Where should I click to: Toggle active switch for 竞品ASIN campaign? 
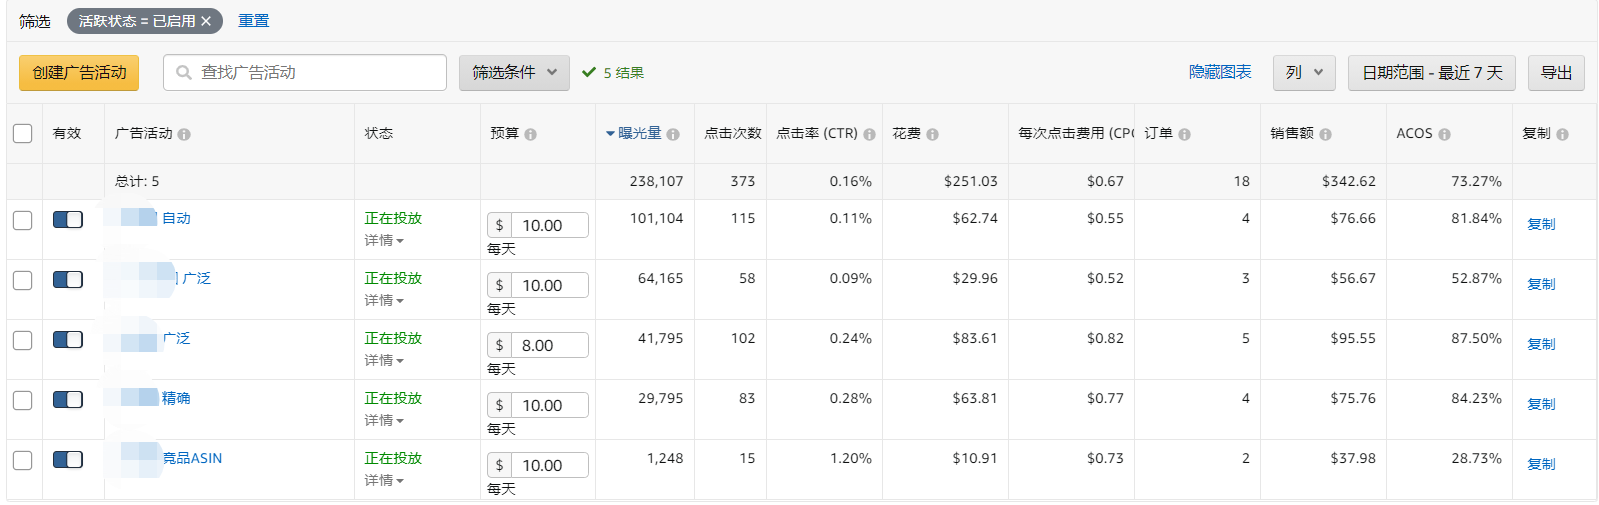click(68, 459)
